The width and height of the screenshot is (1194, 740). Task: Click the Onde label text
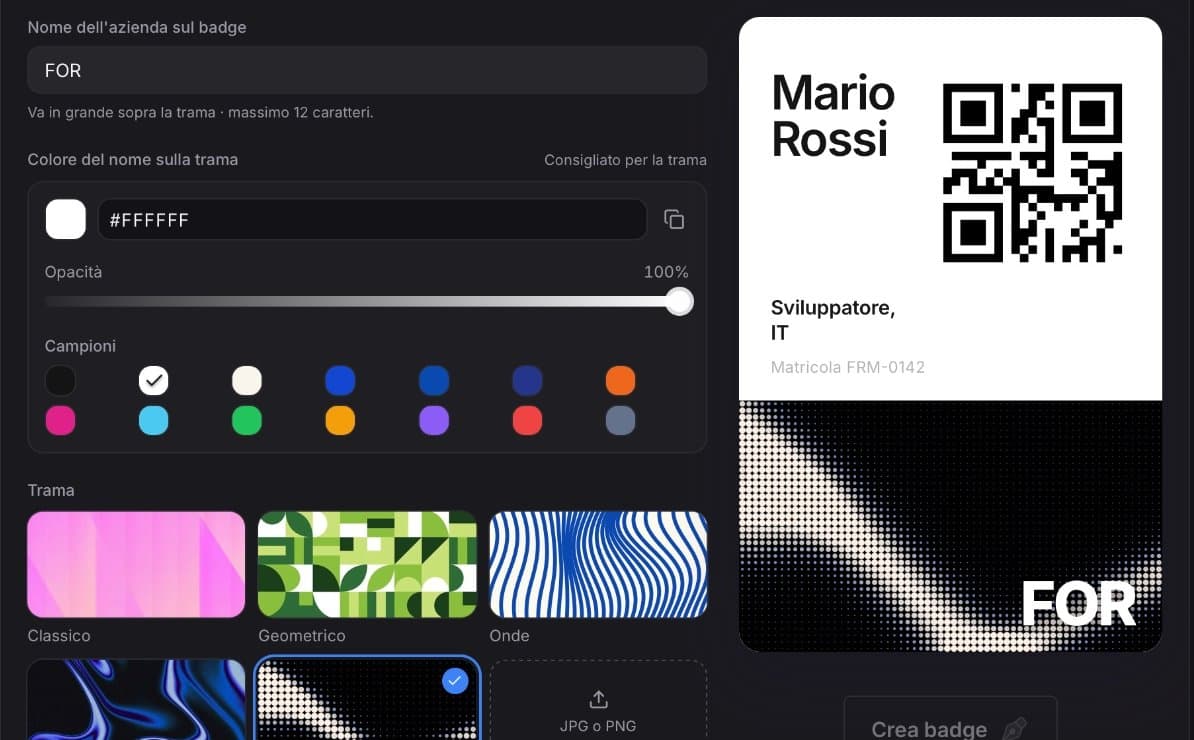pyautogui.click(x=509, y=636)
